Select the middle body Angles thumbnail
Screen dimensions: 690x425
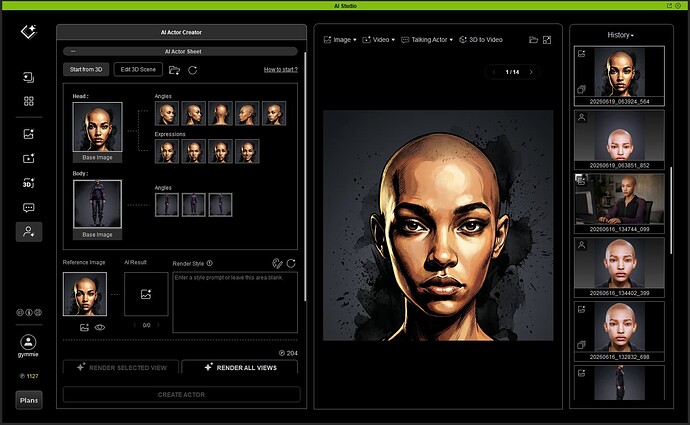click(194, 205)
